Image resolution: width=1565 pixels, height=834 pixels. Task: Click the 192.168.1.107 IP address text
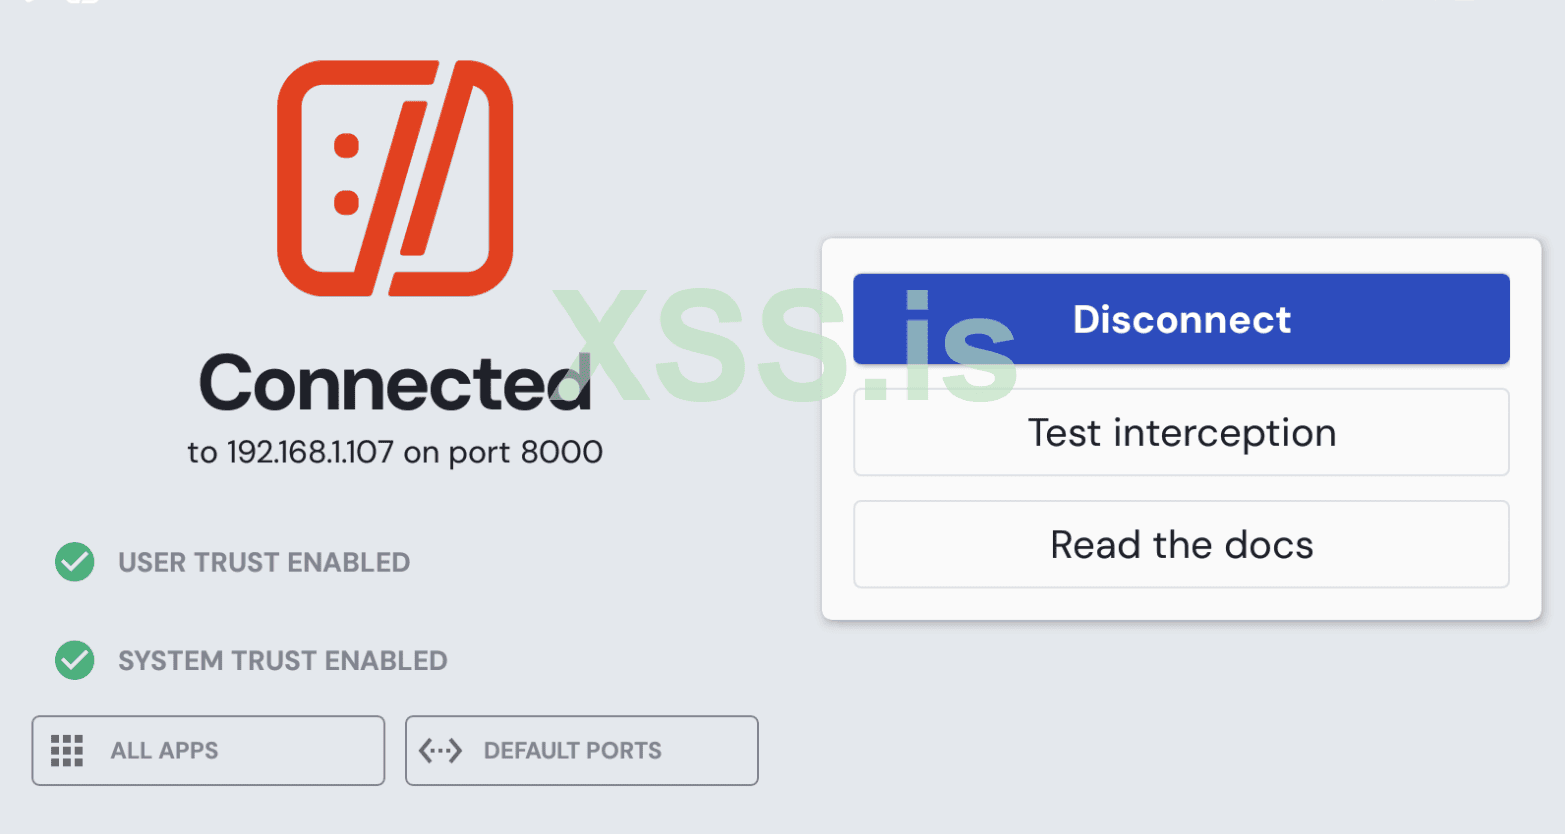[x=310, y=452]
